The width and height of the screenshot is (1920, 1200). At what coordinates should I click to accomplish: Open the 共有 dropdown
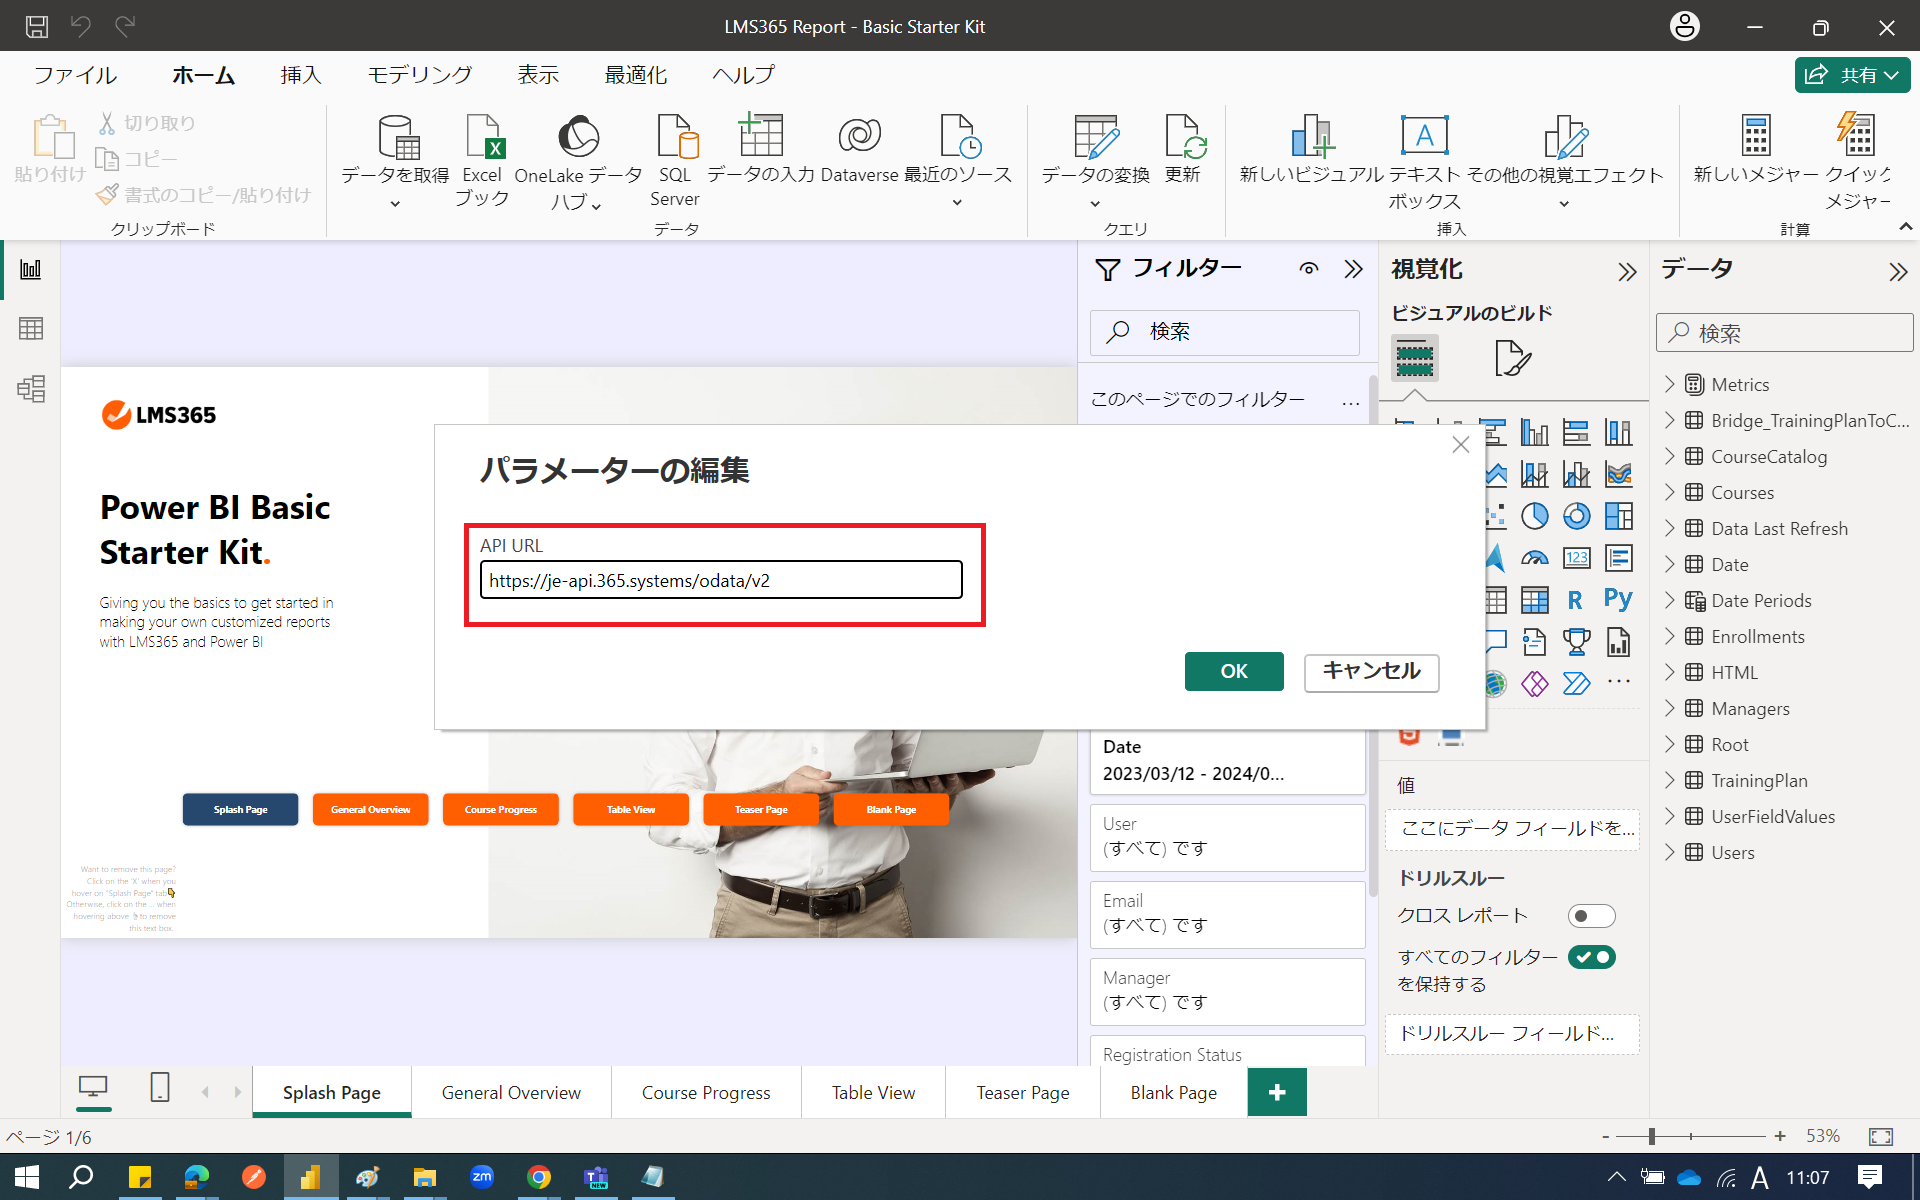1853,75
